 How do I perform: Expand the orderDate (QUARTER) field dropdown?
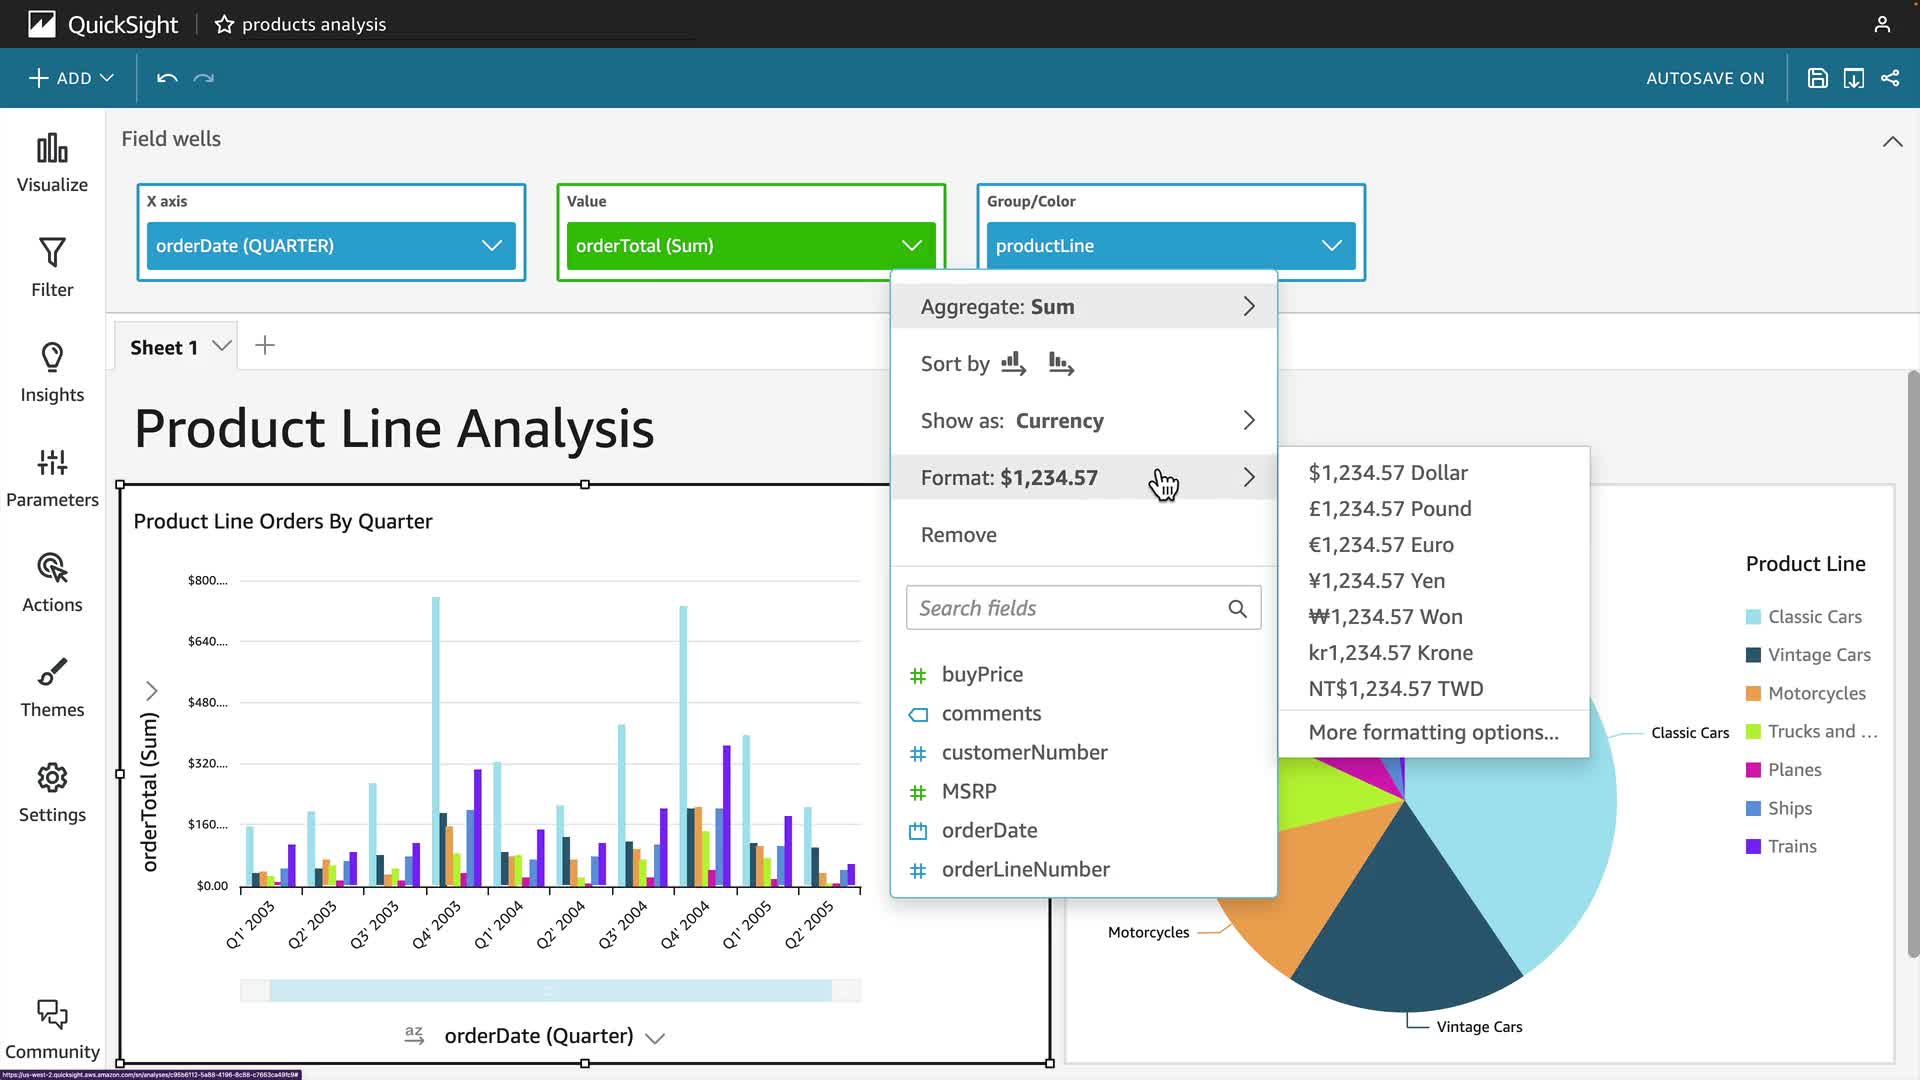tap(491, 246)
